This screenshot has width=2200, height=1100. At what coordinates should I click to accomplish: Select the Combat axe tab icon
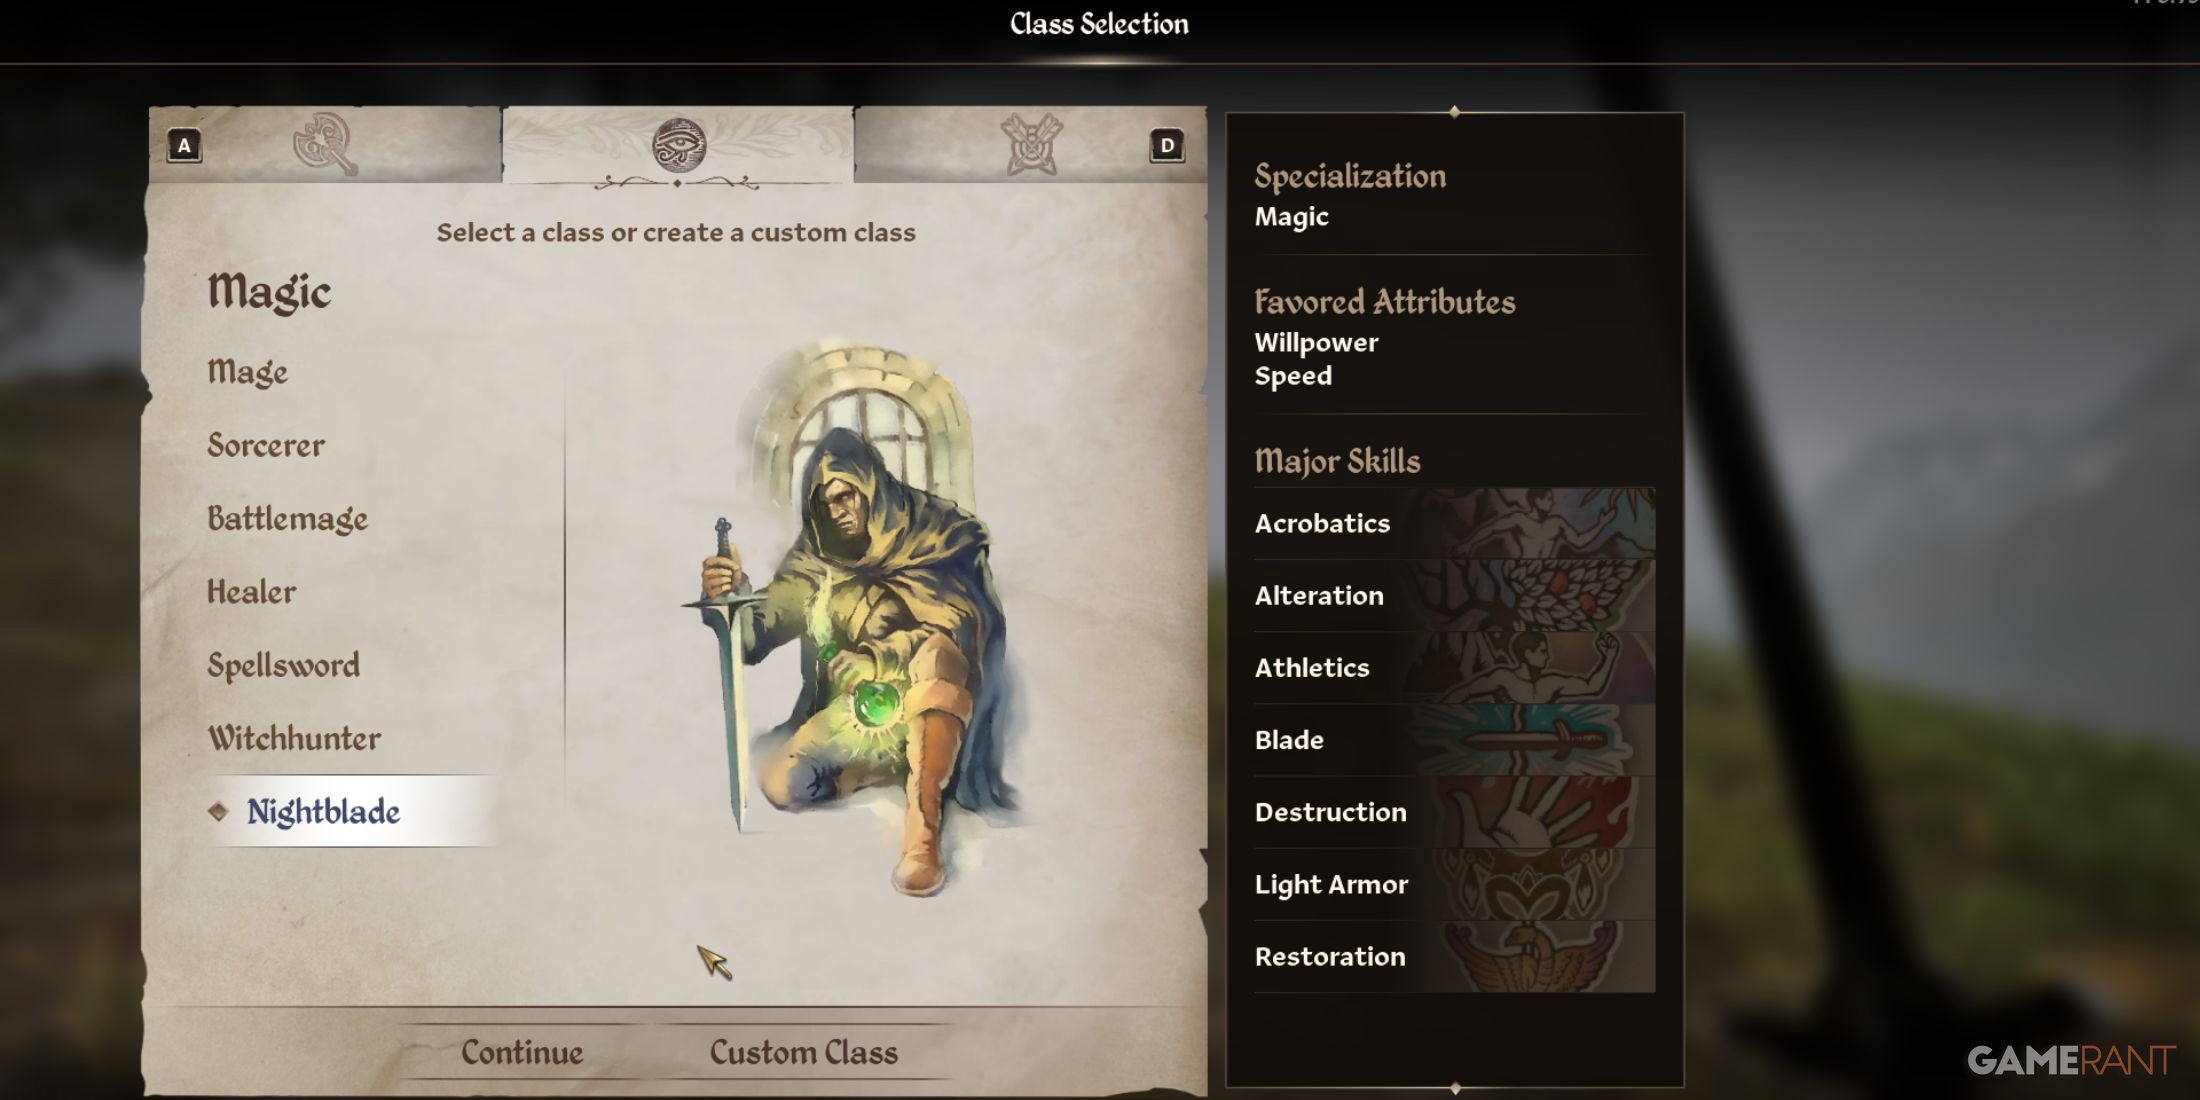[x=325, y=144]
